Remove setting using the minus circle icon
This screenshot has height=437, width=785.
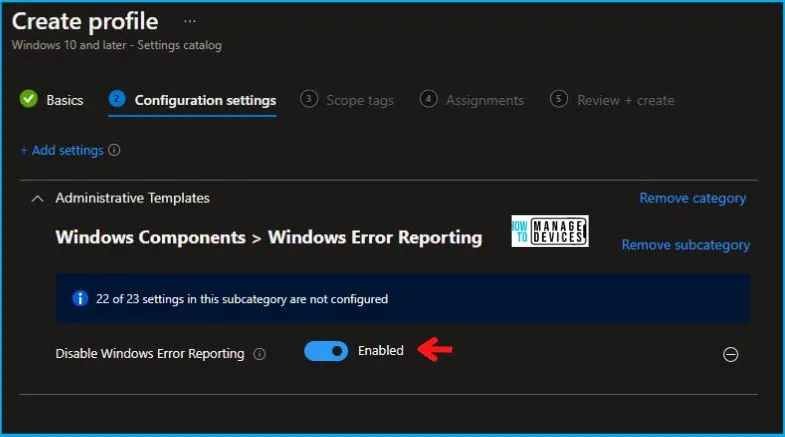730,354
